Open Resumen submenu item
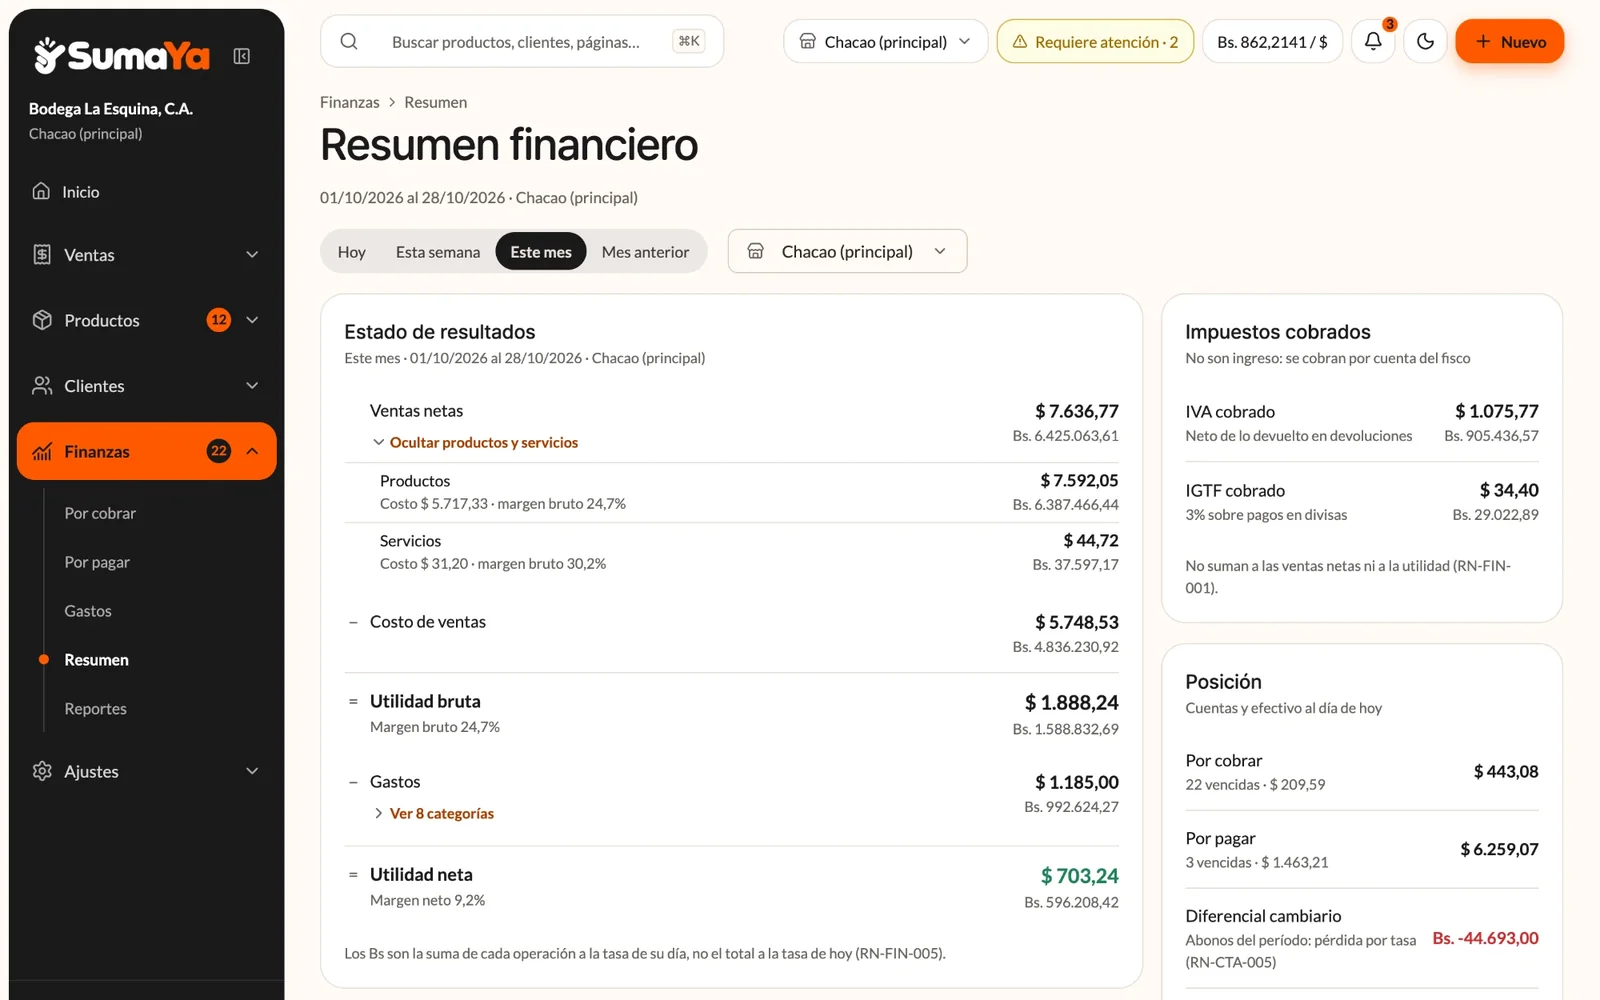The width and height of the screenshot is (1600, 1000). point(96,660)
